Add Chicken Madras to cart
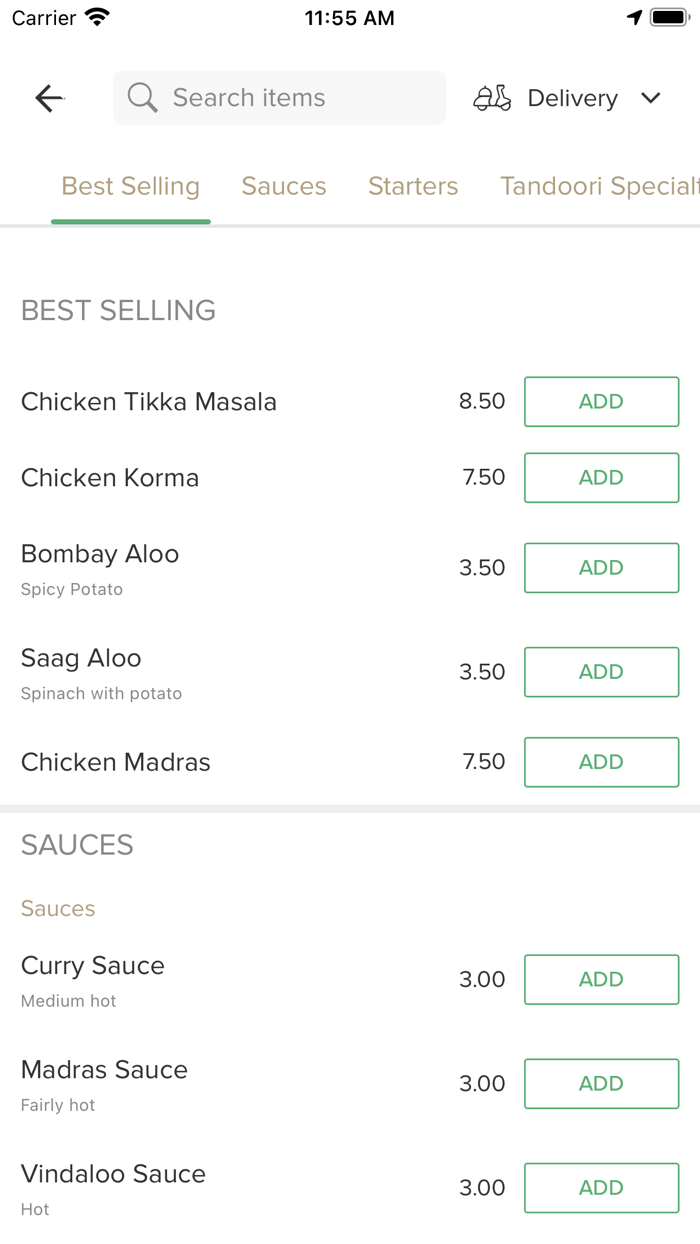This screenshot has height=1244, width=700. 601,762
